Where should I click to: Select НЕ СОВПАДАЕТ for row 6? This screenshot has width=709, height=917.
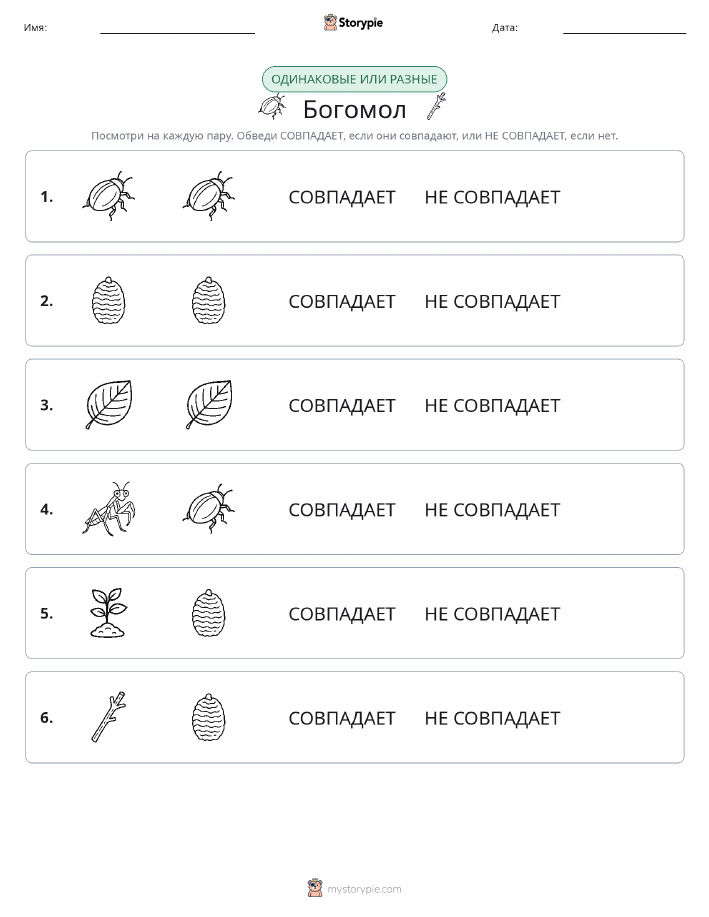(x=492, y=718)
